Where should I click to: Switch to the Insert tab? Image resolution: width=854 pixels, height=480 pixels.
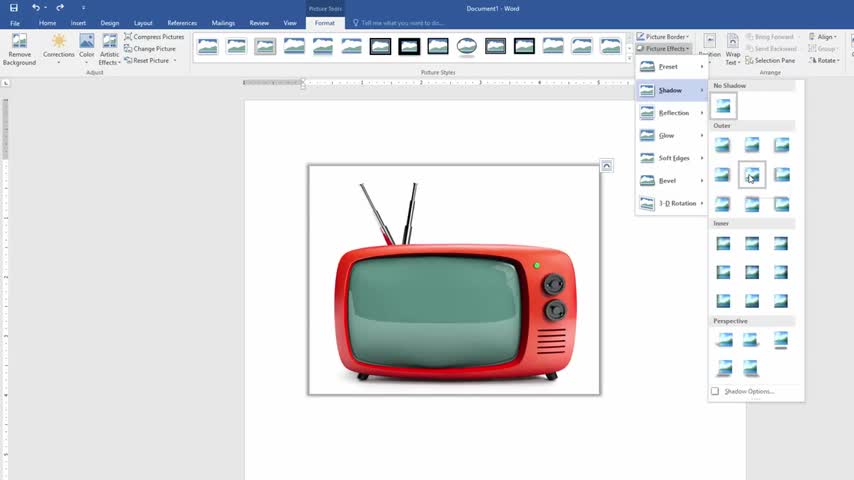pyautogui.click(x=78, y=23)
